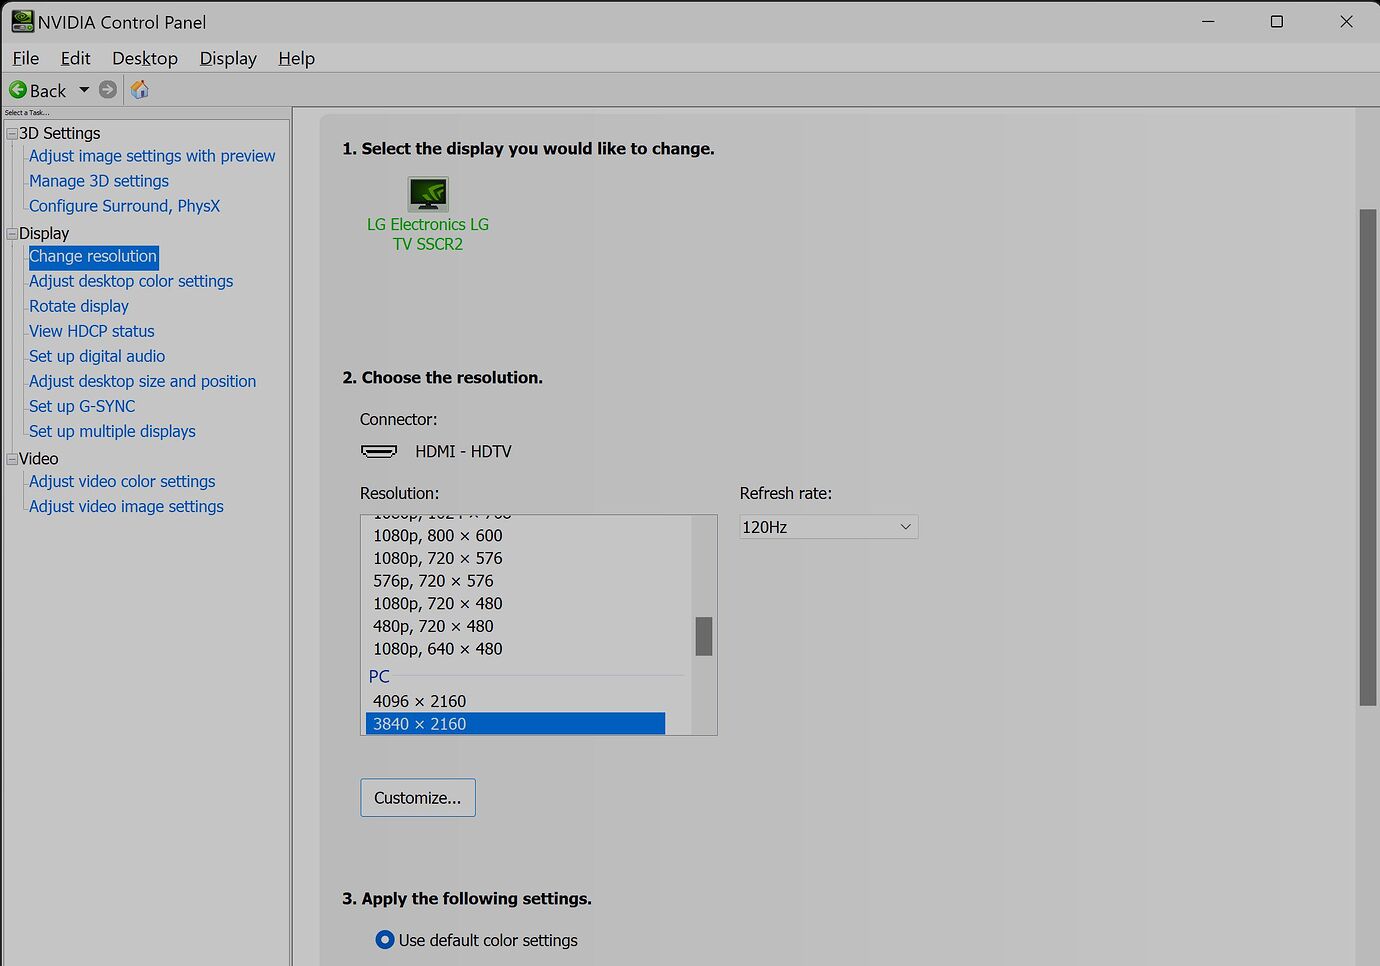This screenshot has width=1380, height=966.
Task: Select the LG Electronics LG TV SSCR2 display icon
Action: pyautogui.click(x=428, y=194)
